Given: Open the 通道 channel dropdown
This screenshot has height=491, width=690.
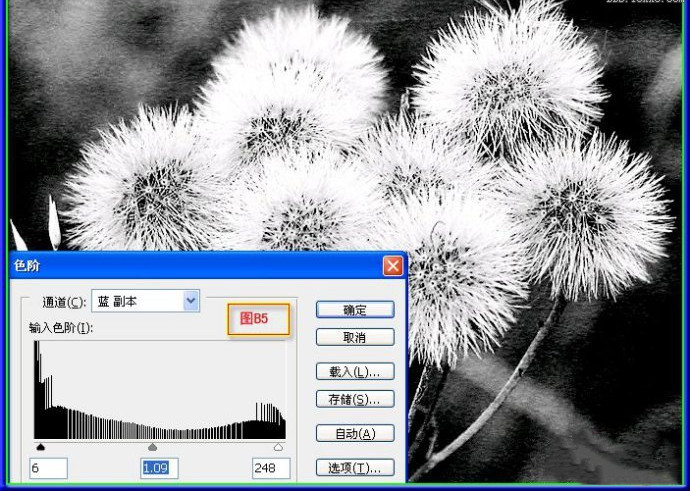Looking at the screenshot, I should [x=146, y=301].
